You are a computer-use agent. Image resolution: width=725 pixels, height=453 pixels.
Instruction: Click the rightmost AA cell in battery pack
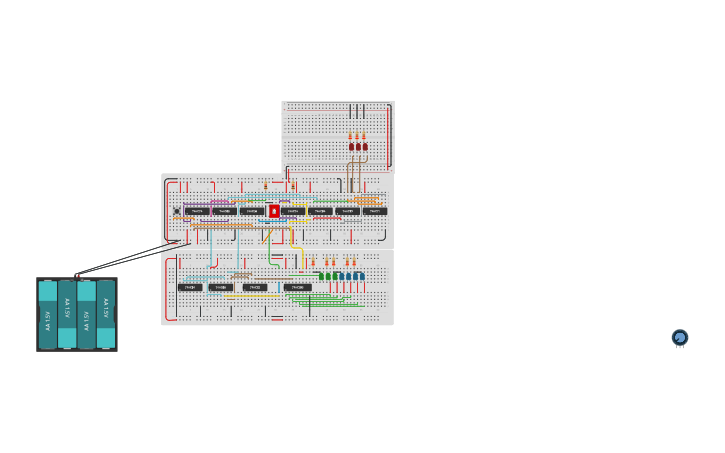click(106, 314)
